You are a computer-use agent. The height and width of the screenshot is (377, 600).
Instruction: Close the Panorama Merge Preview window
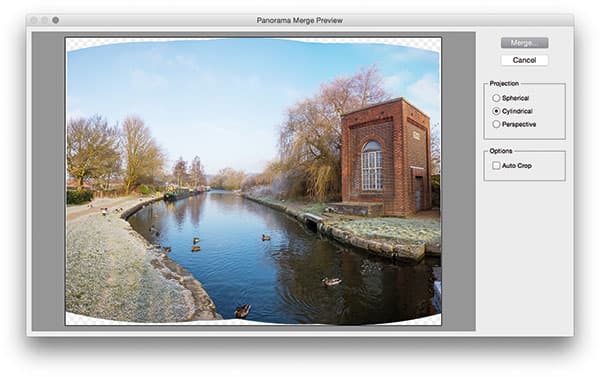tap(34, 20)
